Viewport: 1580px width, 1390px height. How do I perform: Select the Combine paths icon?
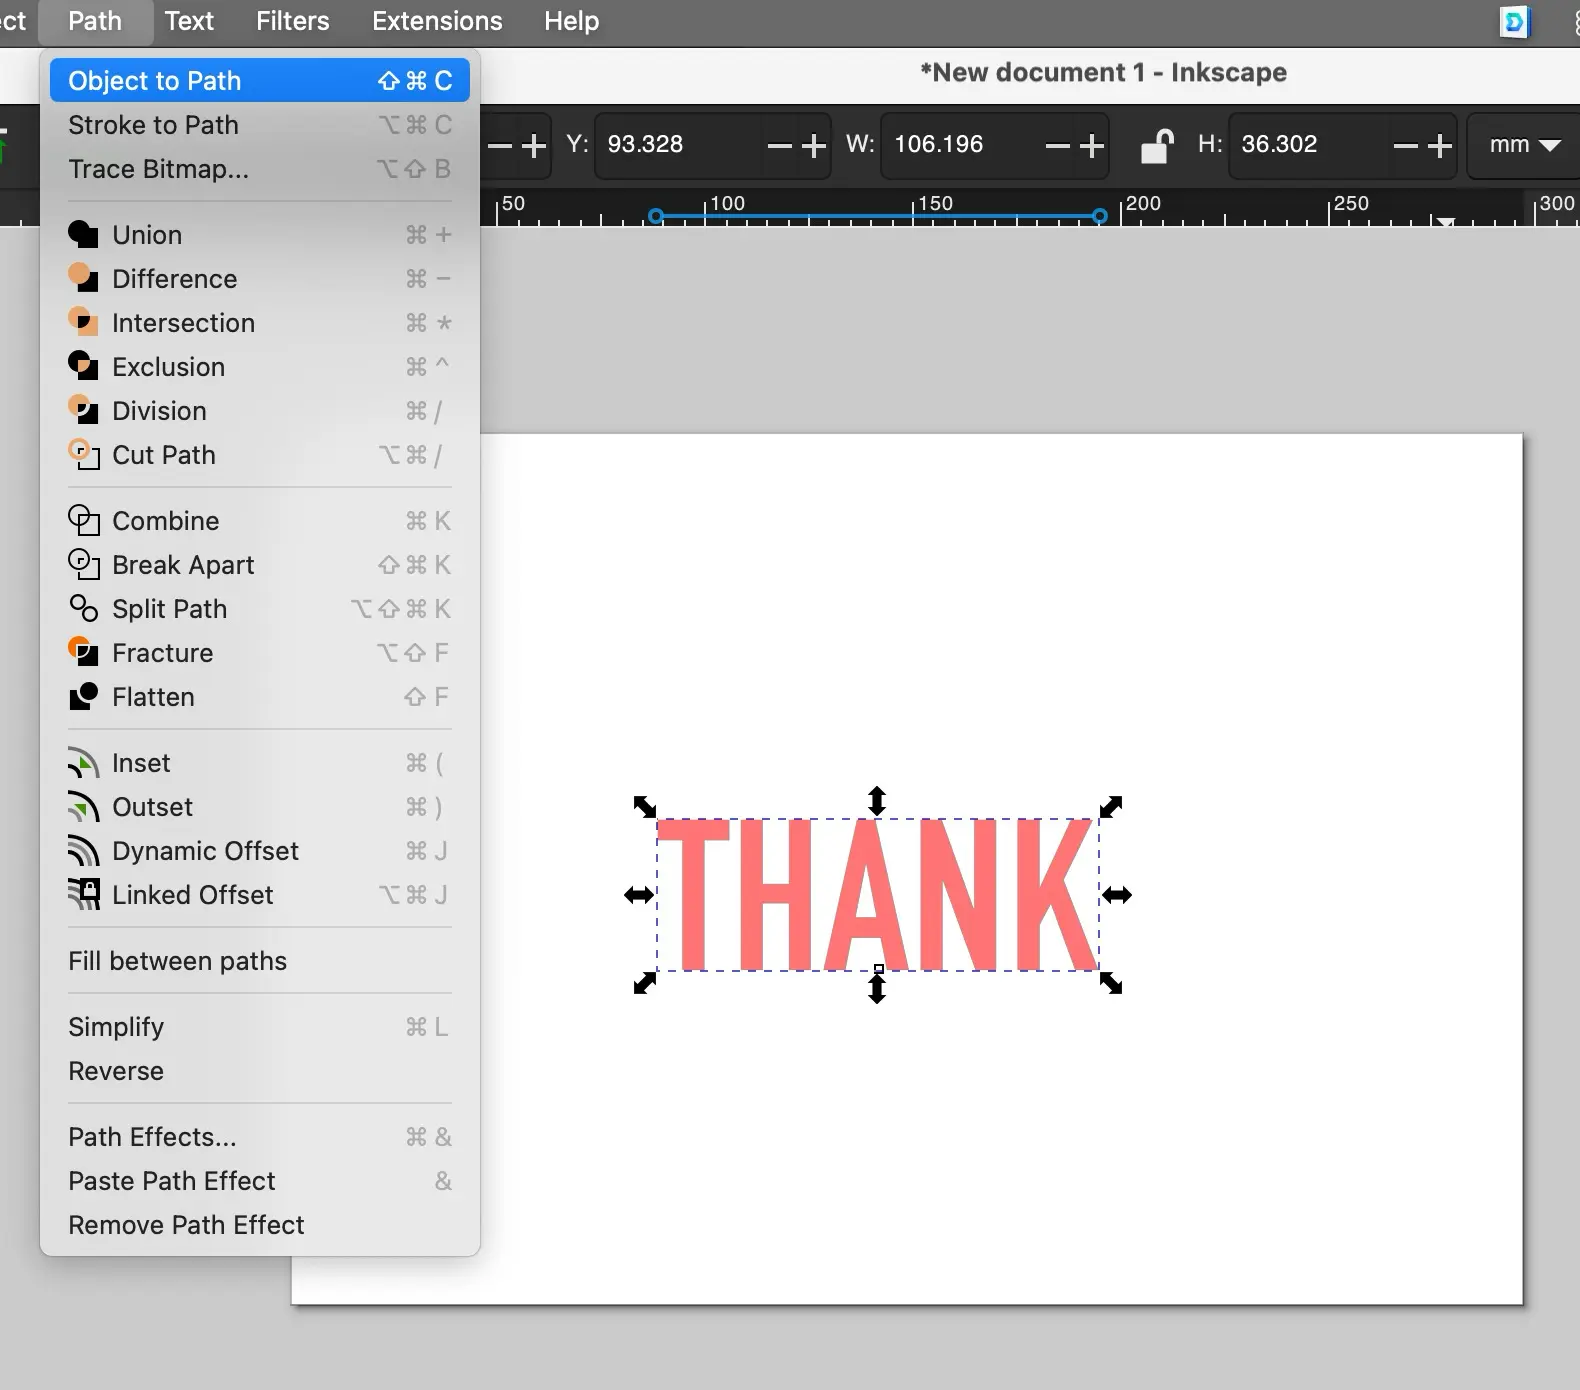coord(83,521)
